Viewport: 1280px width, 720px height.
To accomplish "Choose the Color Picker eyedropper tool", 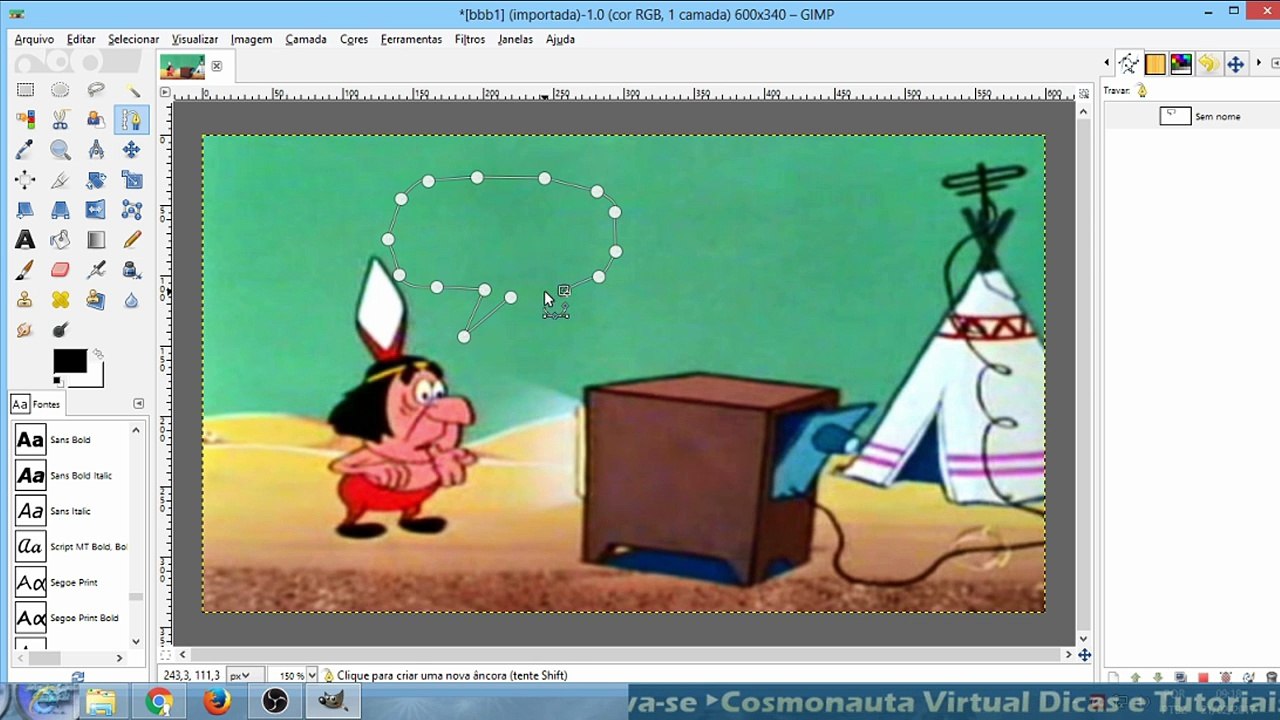I will click(x=25, y=150).
